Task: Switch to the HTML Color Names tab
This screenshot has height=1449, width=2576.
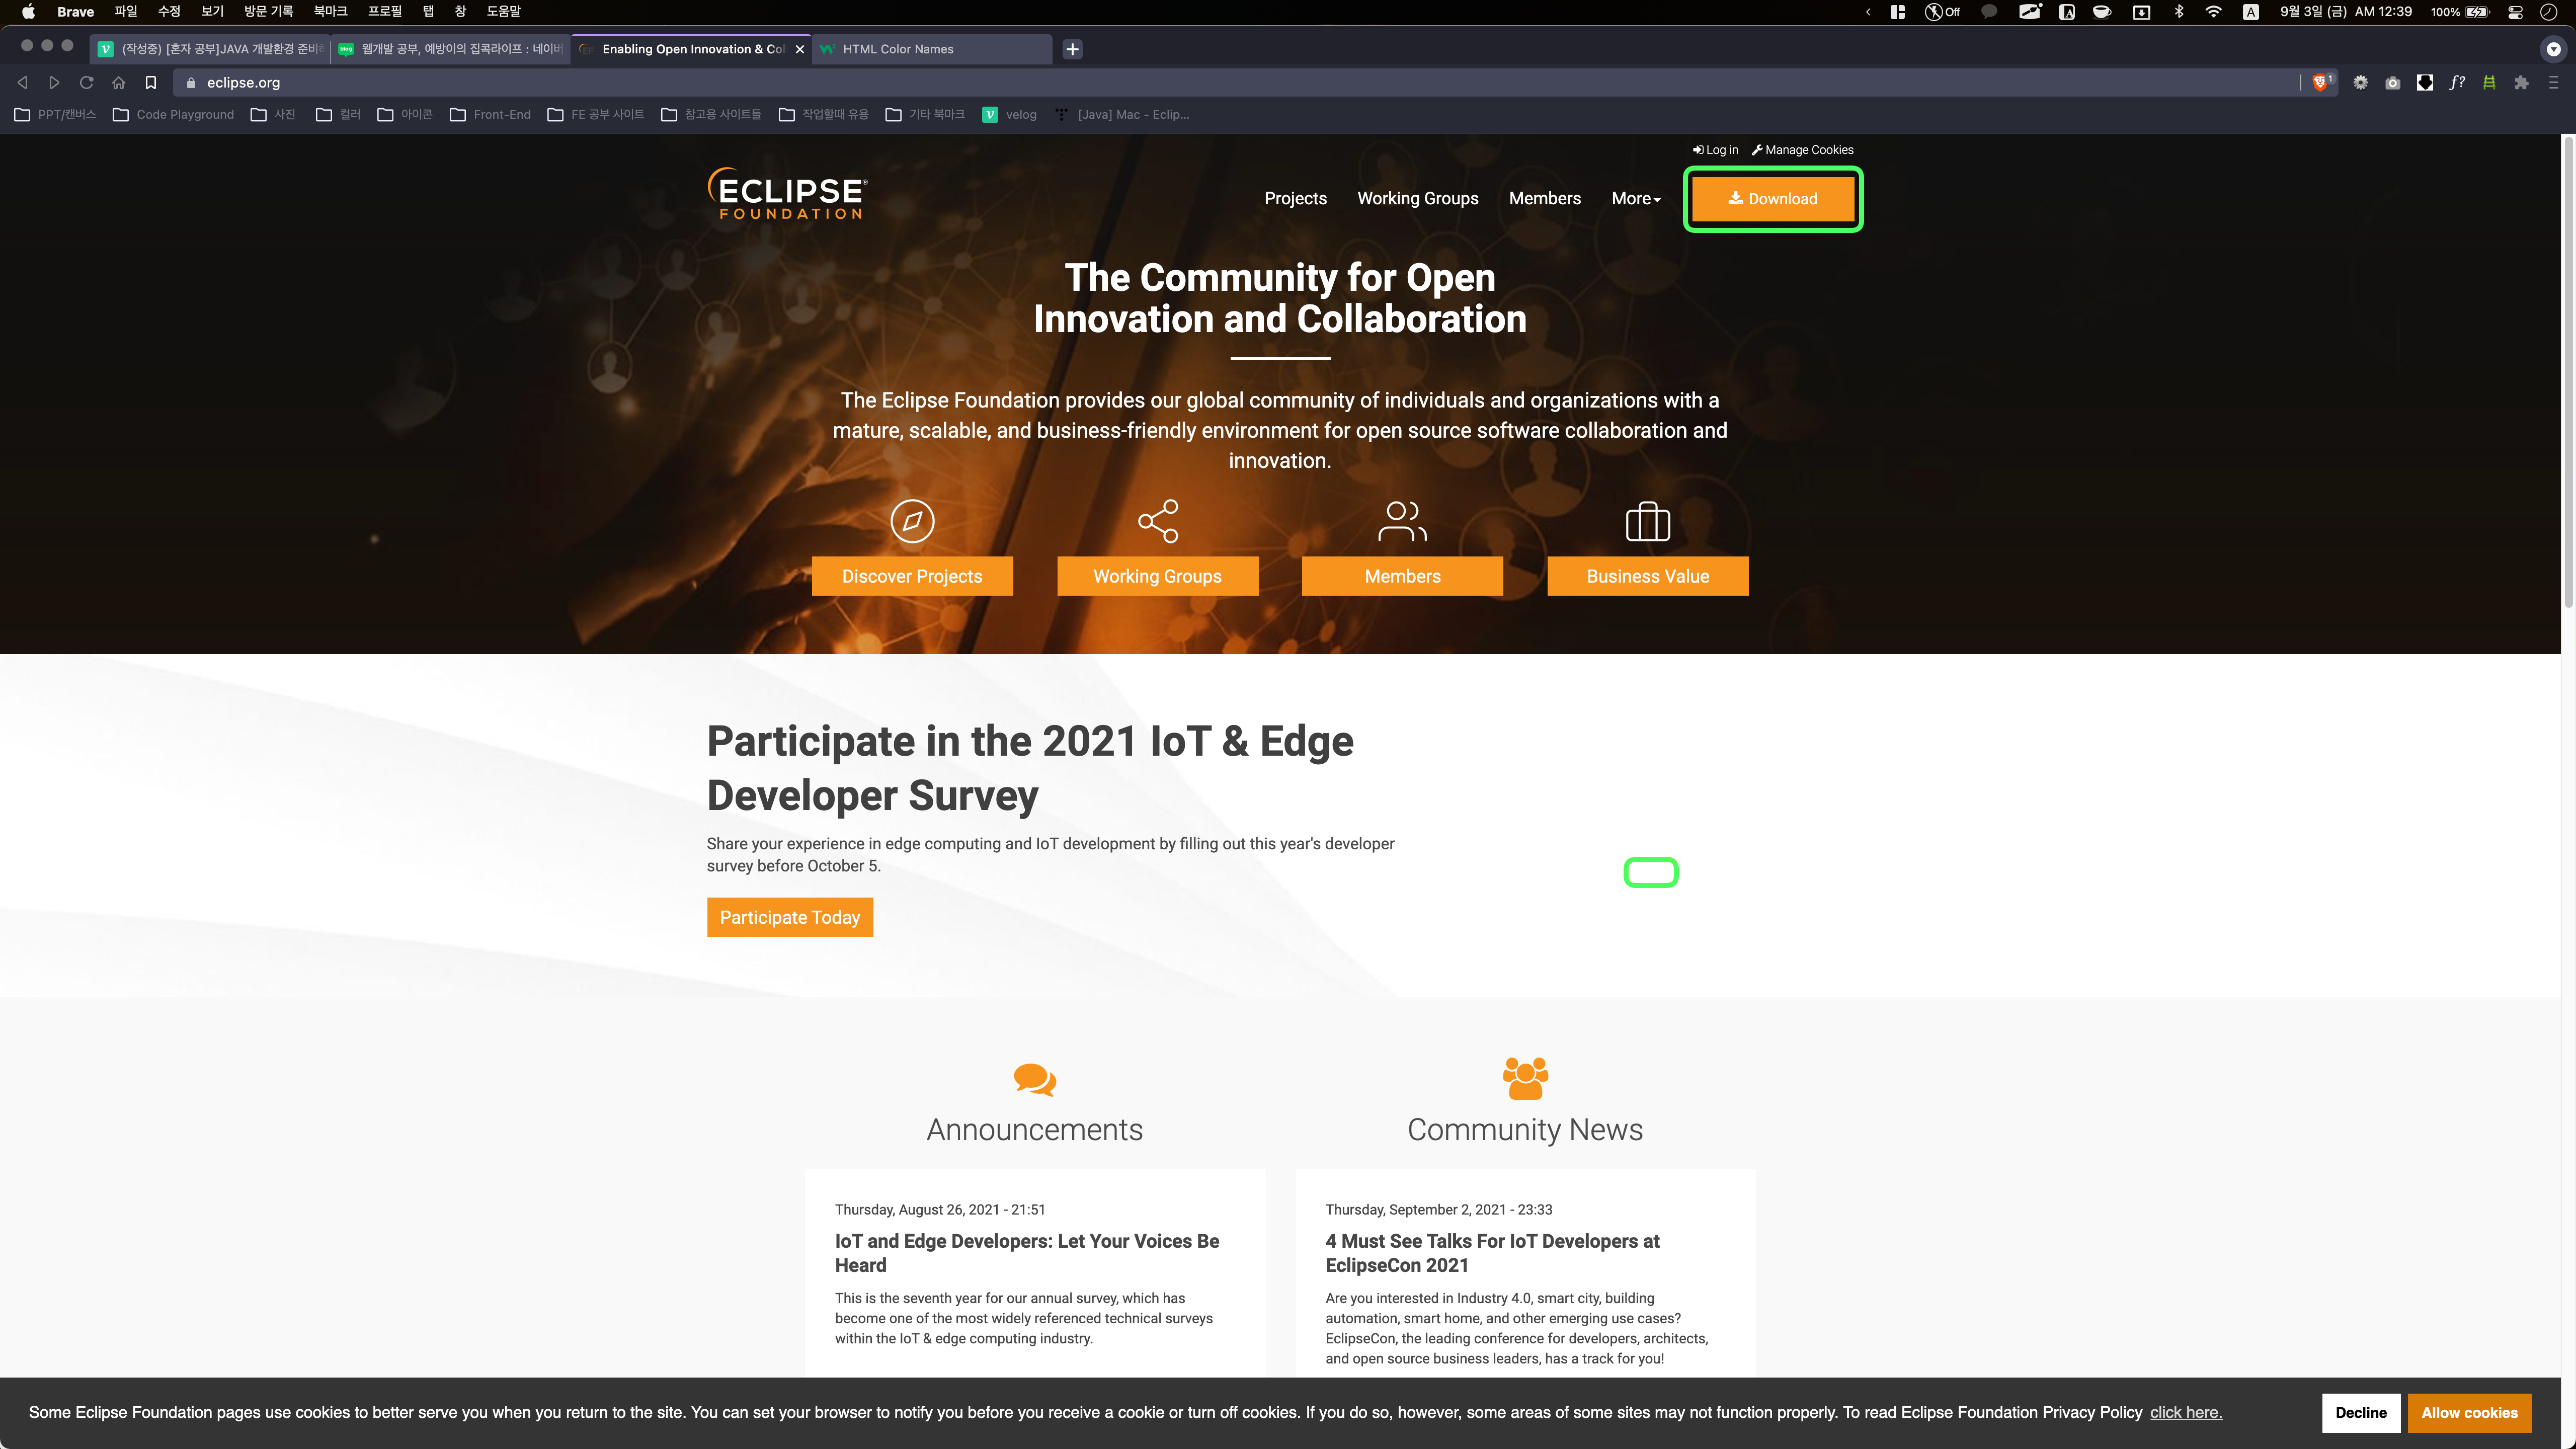Action: pyautogui.click(x=931, y=49)
